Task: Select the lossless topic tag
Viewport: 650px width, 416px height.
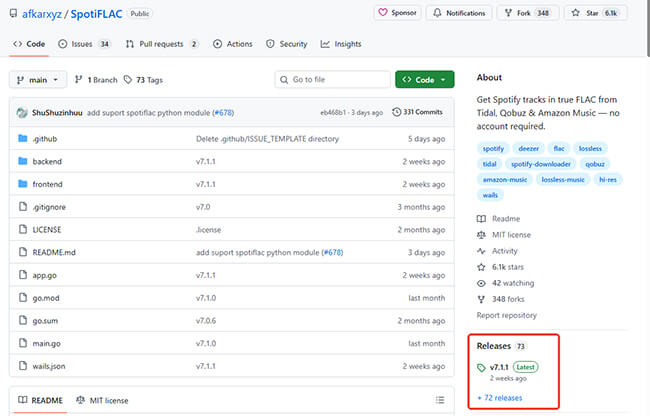Action: [590, 148]
